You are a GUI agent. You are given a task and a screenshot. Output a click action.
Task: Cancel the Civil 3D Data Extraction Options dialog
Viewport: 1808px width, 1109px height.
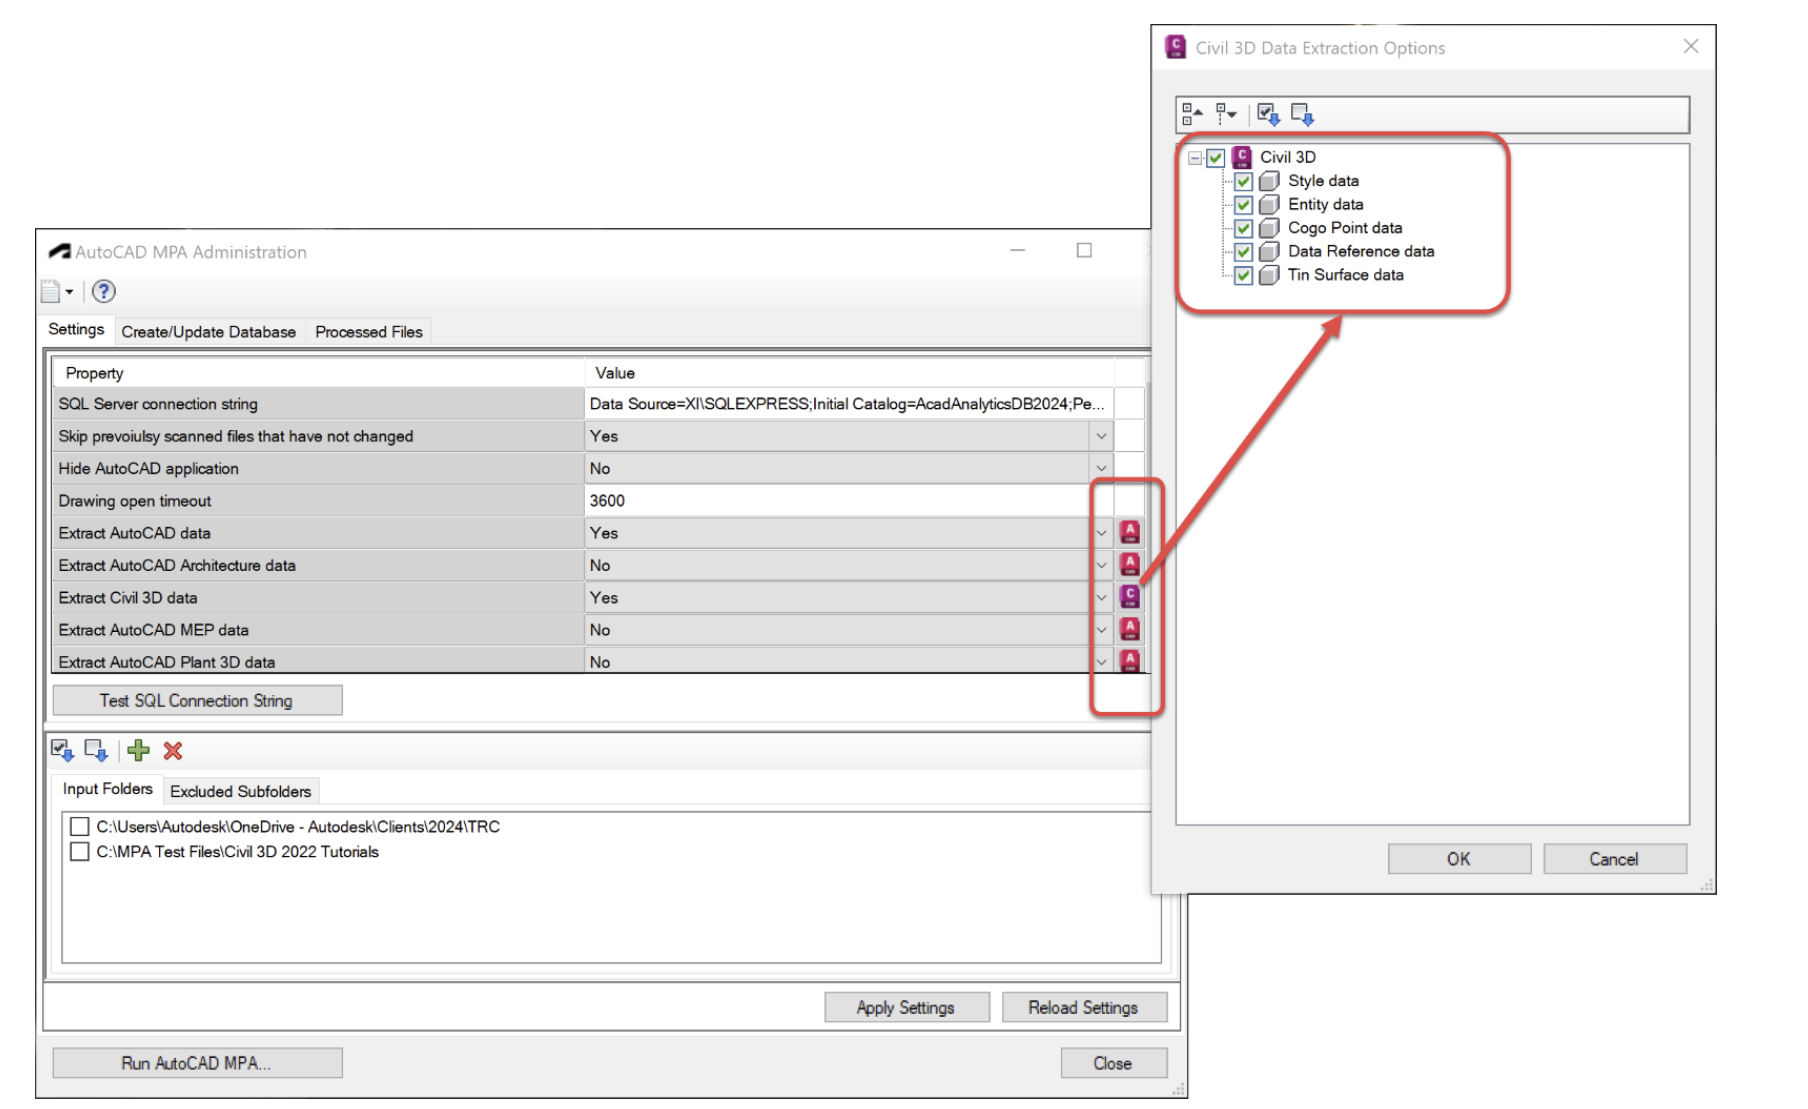point(1614,859)
